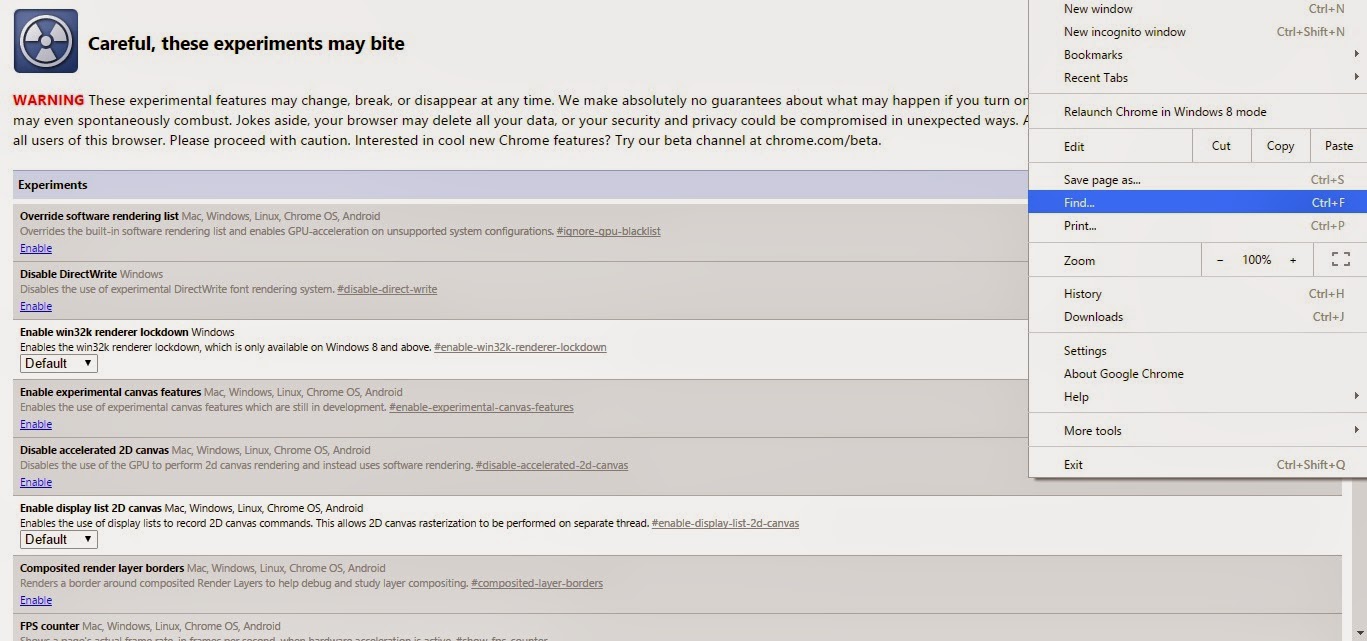This screenshot has width=1367, height=641.
Task: Open the #disable-direct-write anchor link
Action: (387, 289)
